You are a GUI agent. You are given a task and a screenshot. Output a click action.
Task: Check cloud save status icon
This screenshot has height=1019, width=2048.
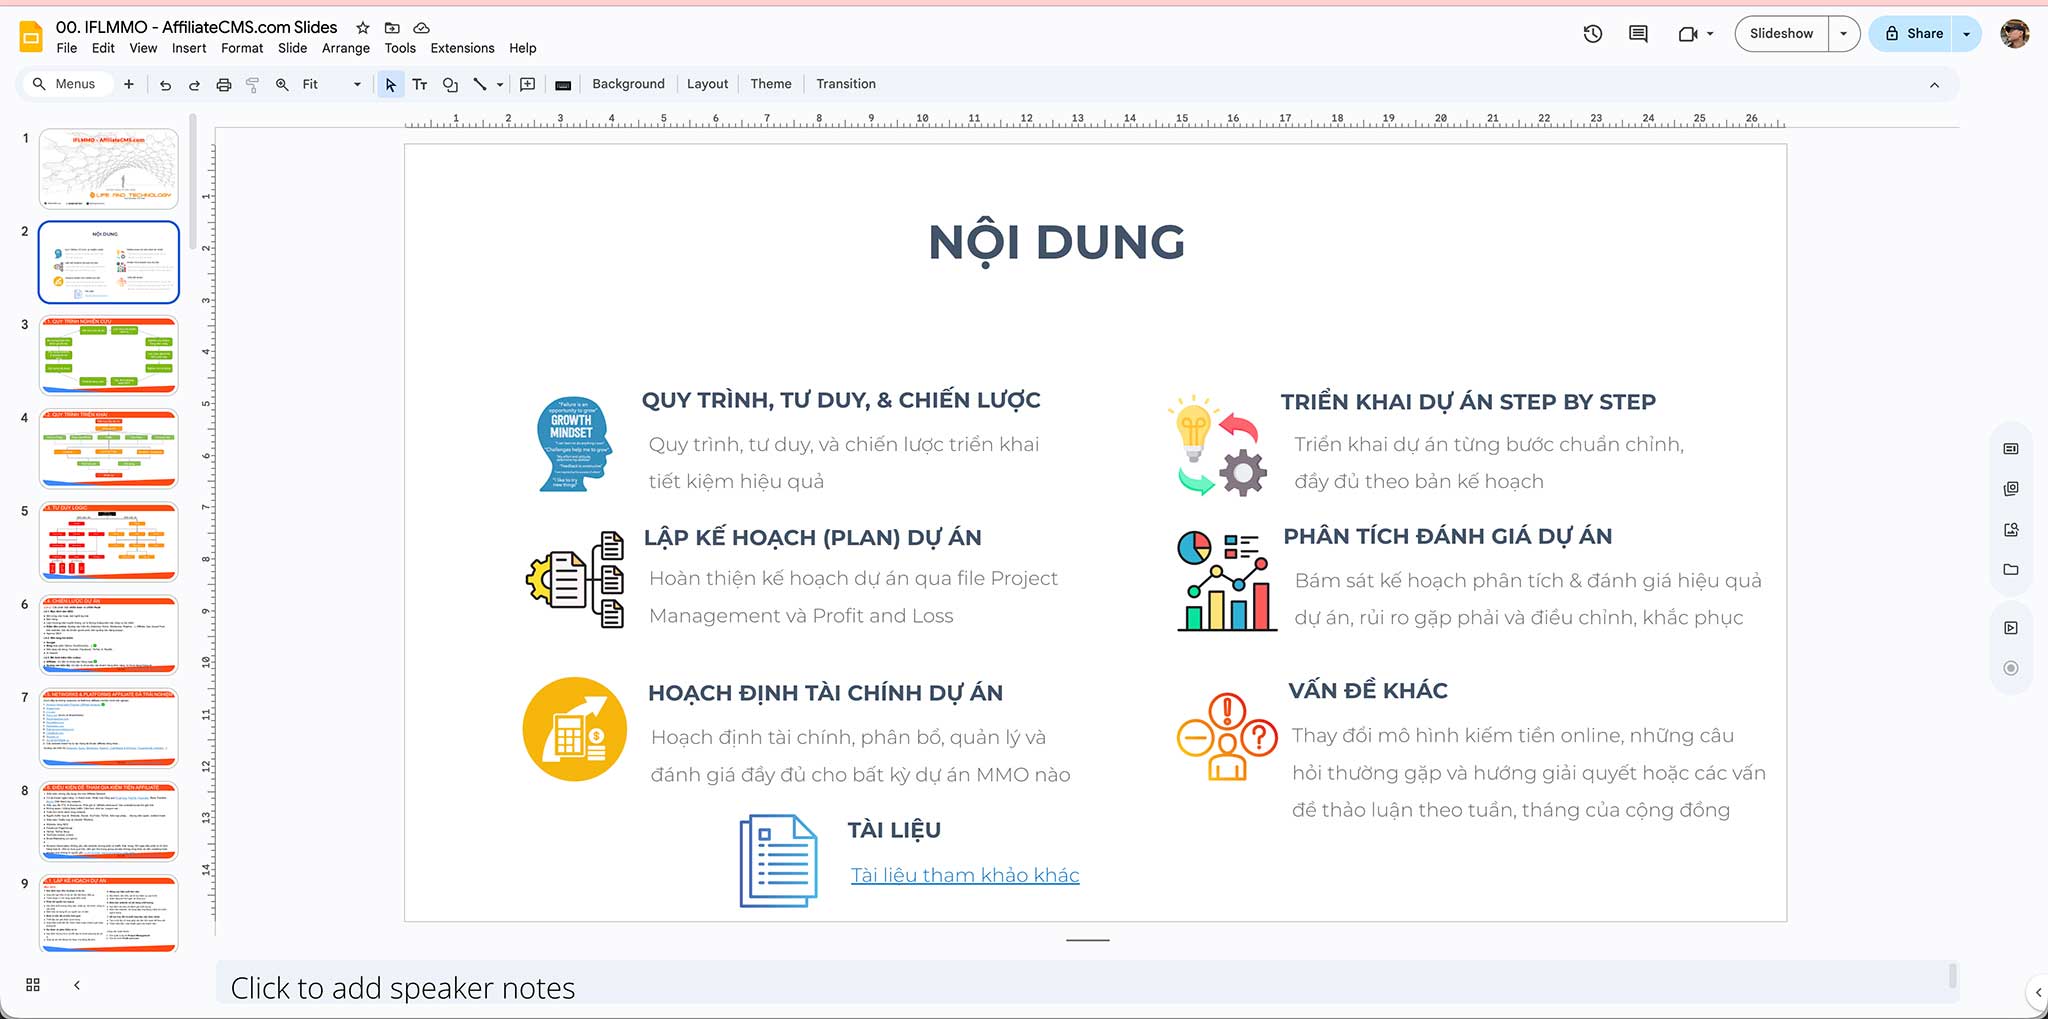pos(422,28)
